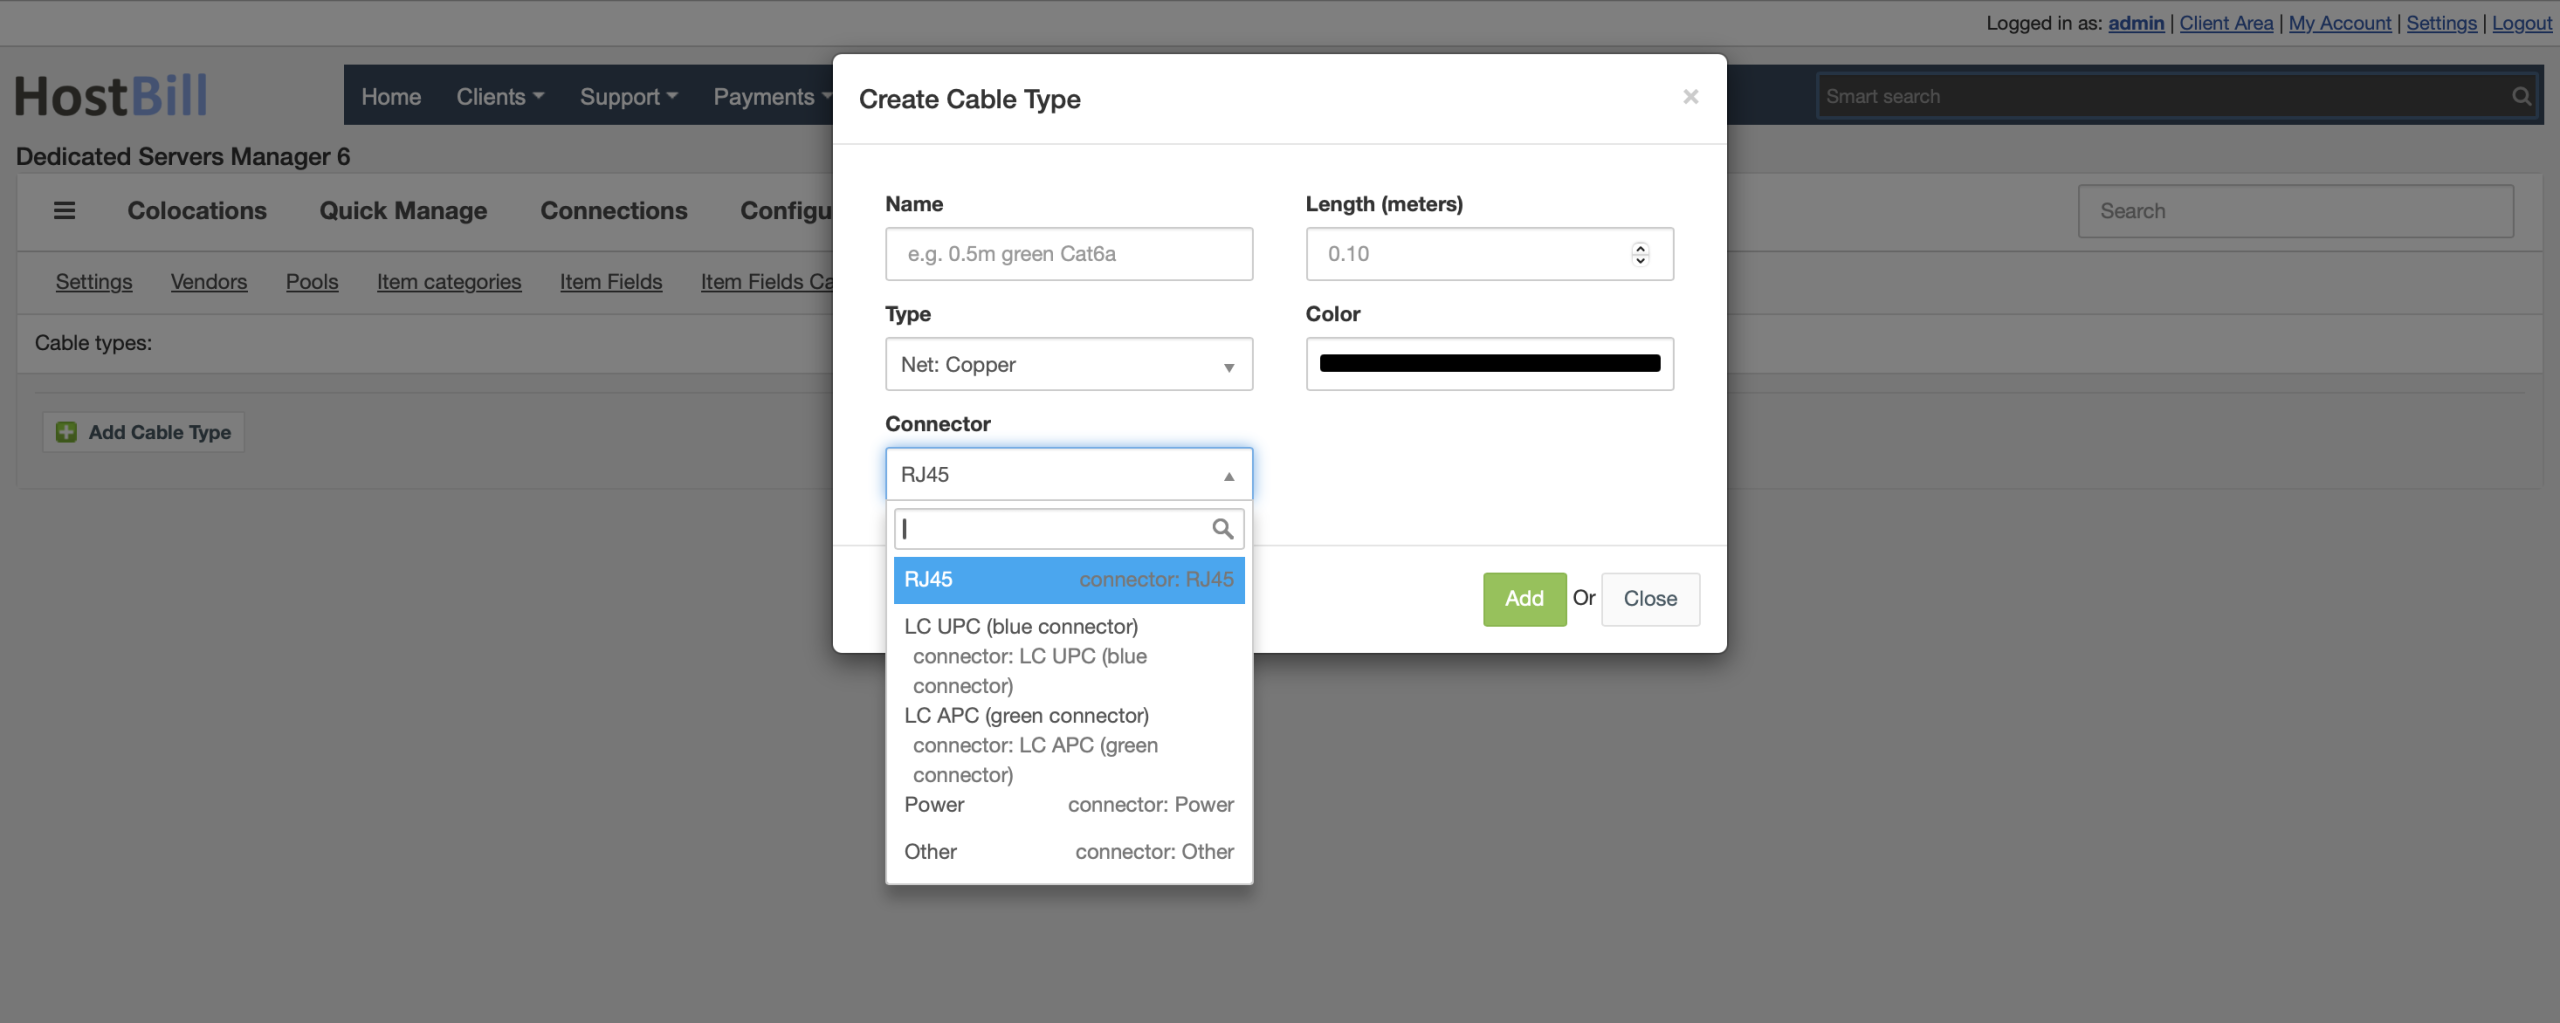Click into the cable Name field

tap(1068, 254)
